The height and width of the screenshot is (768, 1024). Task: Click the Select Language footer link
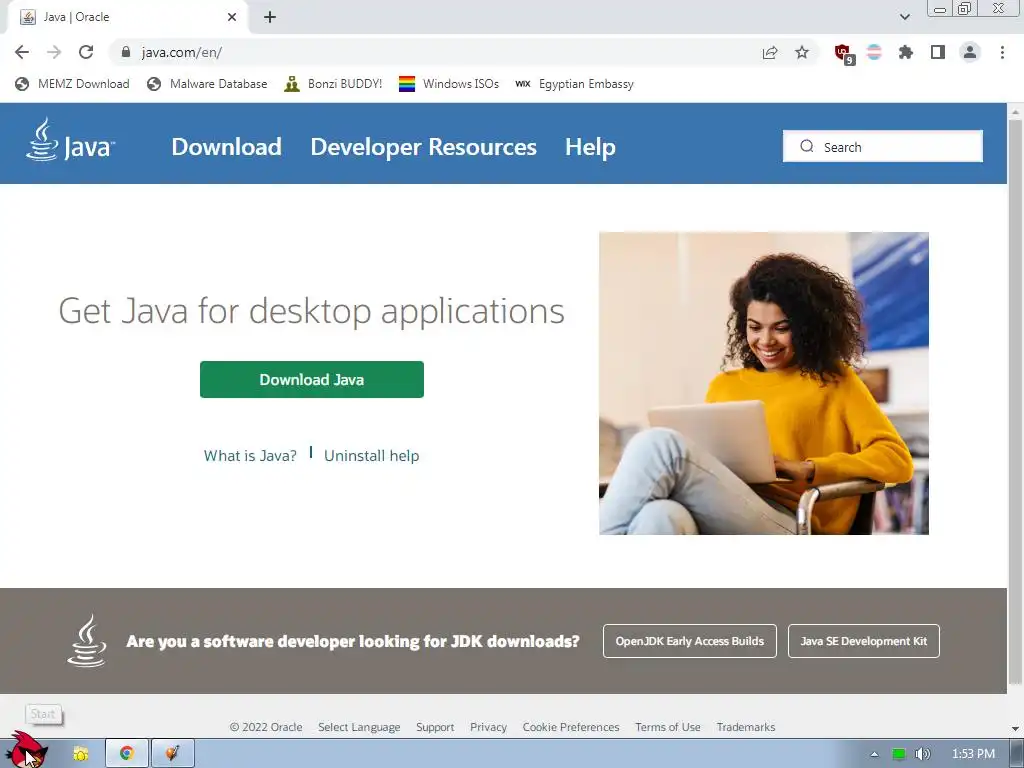click(359, 727)
